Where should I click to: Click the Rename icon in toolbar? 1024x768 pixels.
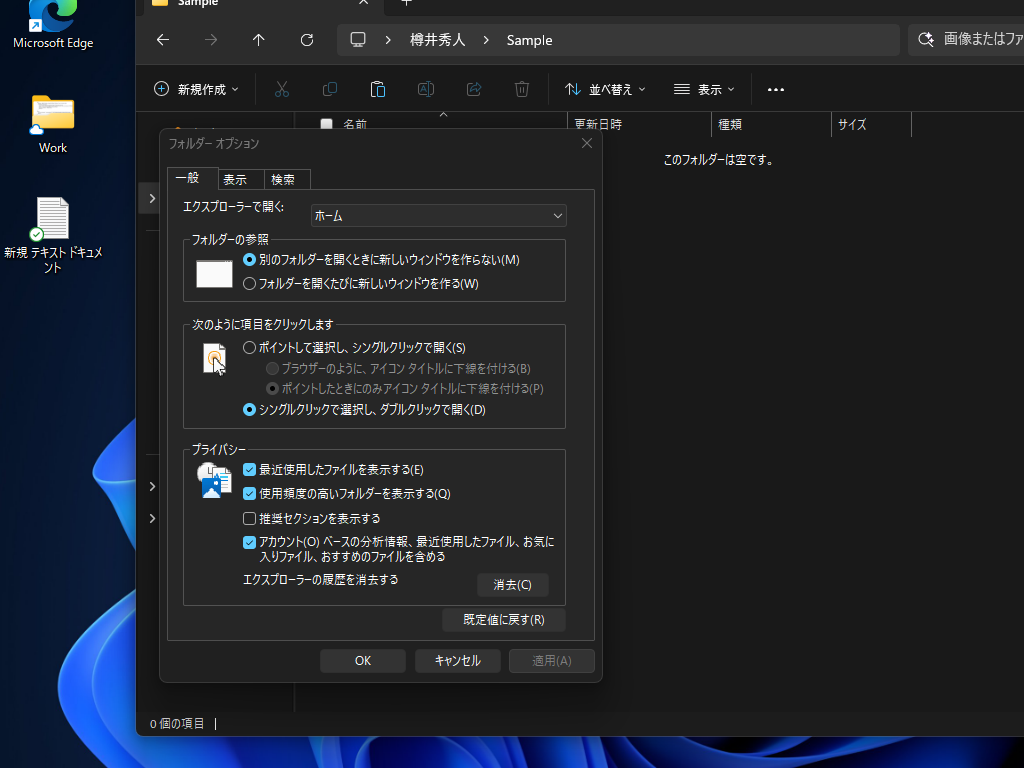pos(426,89)
